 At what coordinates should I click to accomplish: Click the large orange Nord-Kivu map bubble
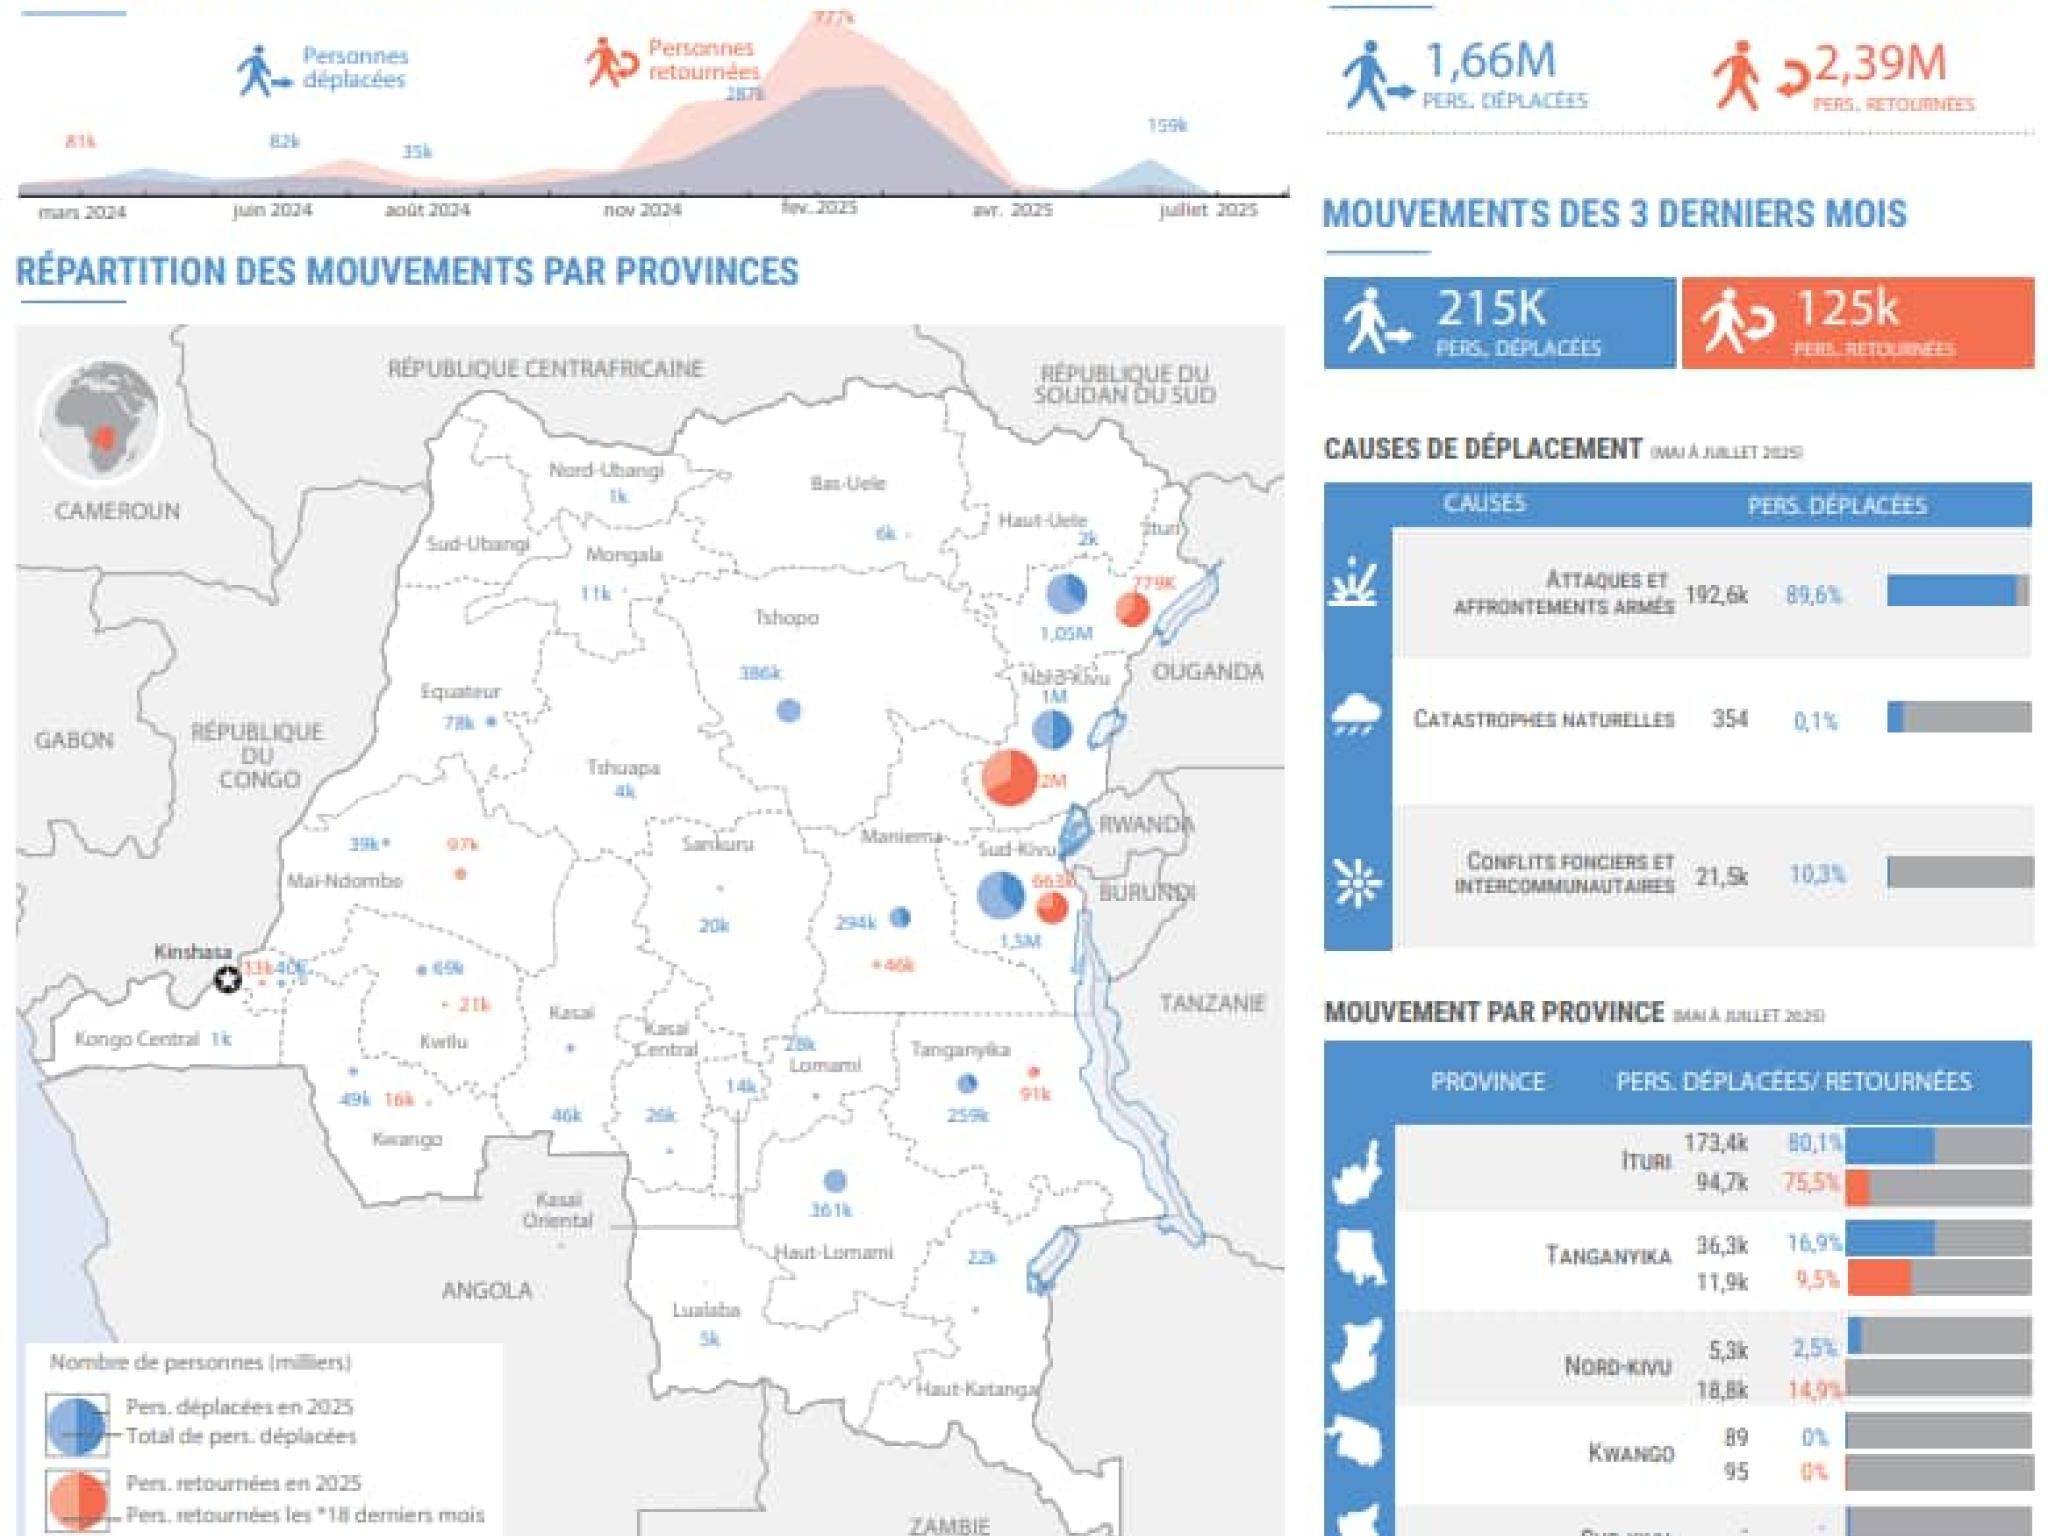pyautogui.click(x=1009, y=777)
